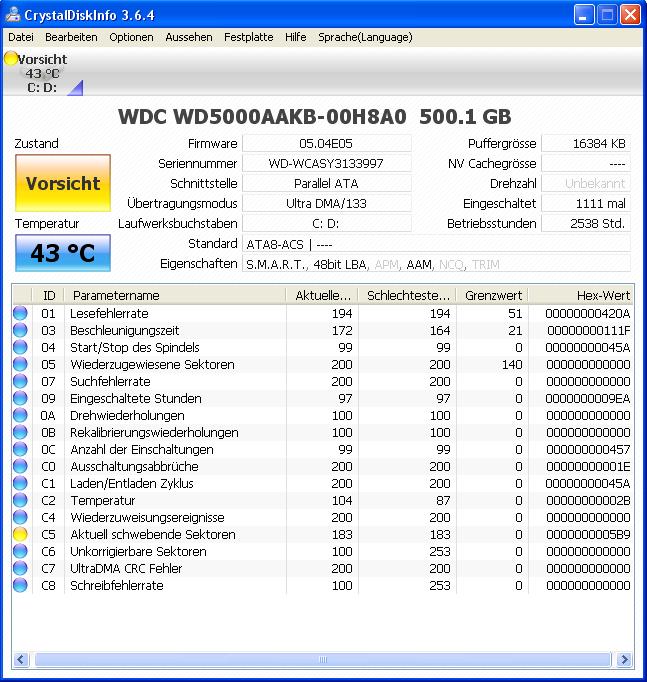Click the Schlechteste... column header
Viewport: 647px width, 682px height.
click(407, 295)
